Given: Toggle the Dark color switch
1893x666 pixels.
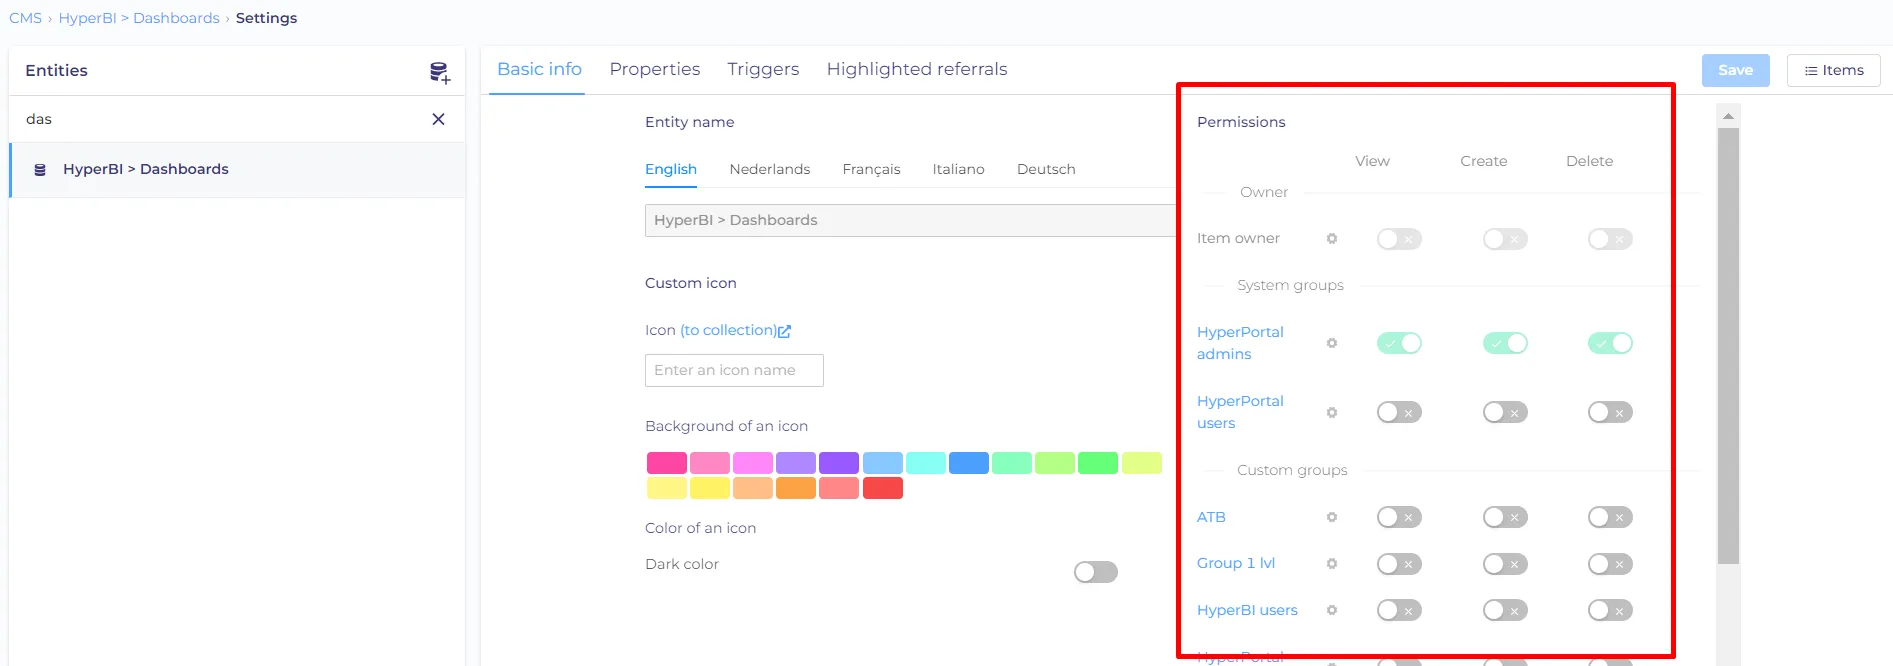Looking at the screenshot, I should pos(1096,572).
